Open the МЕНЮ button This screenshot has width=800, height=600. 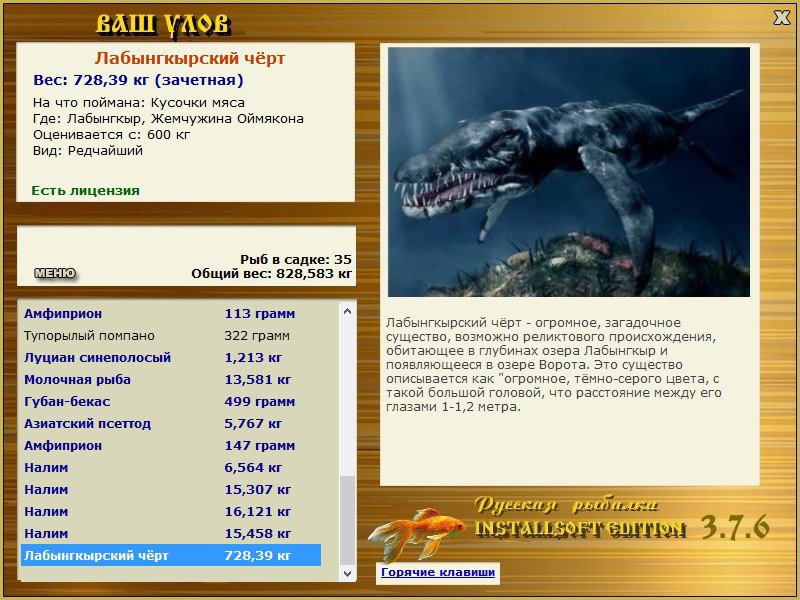(x=55, y=273)
